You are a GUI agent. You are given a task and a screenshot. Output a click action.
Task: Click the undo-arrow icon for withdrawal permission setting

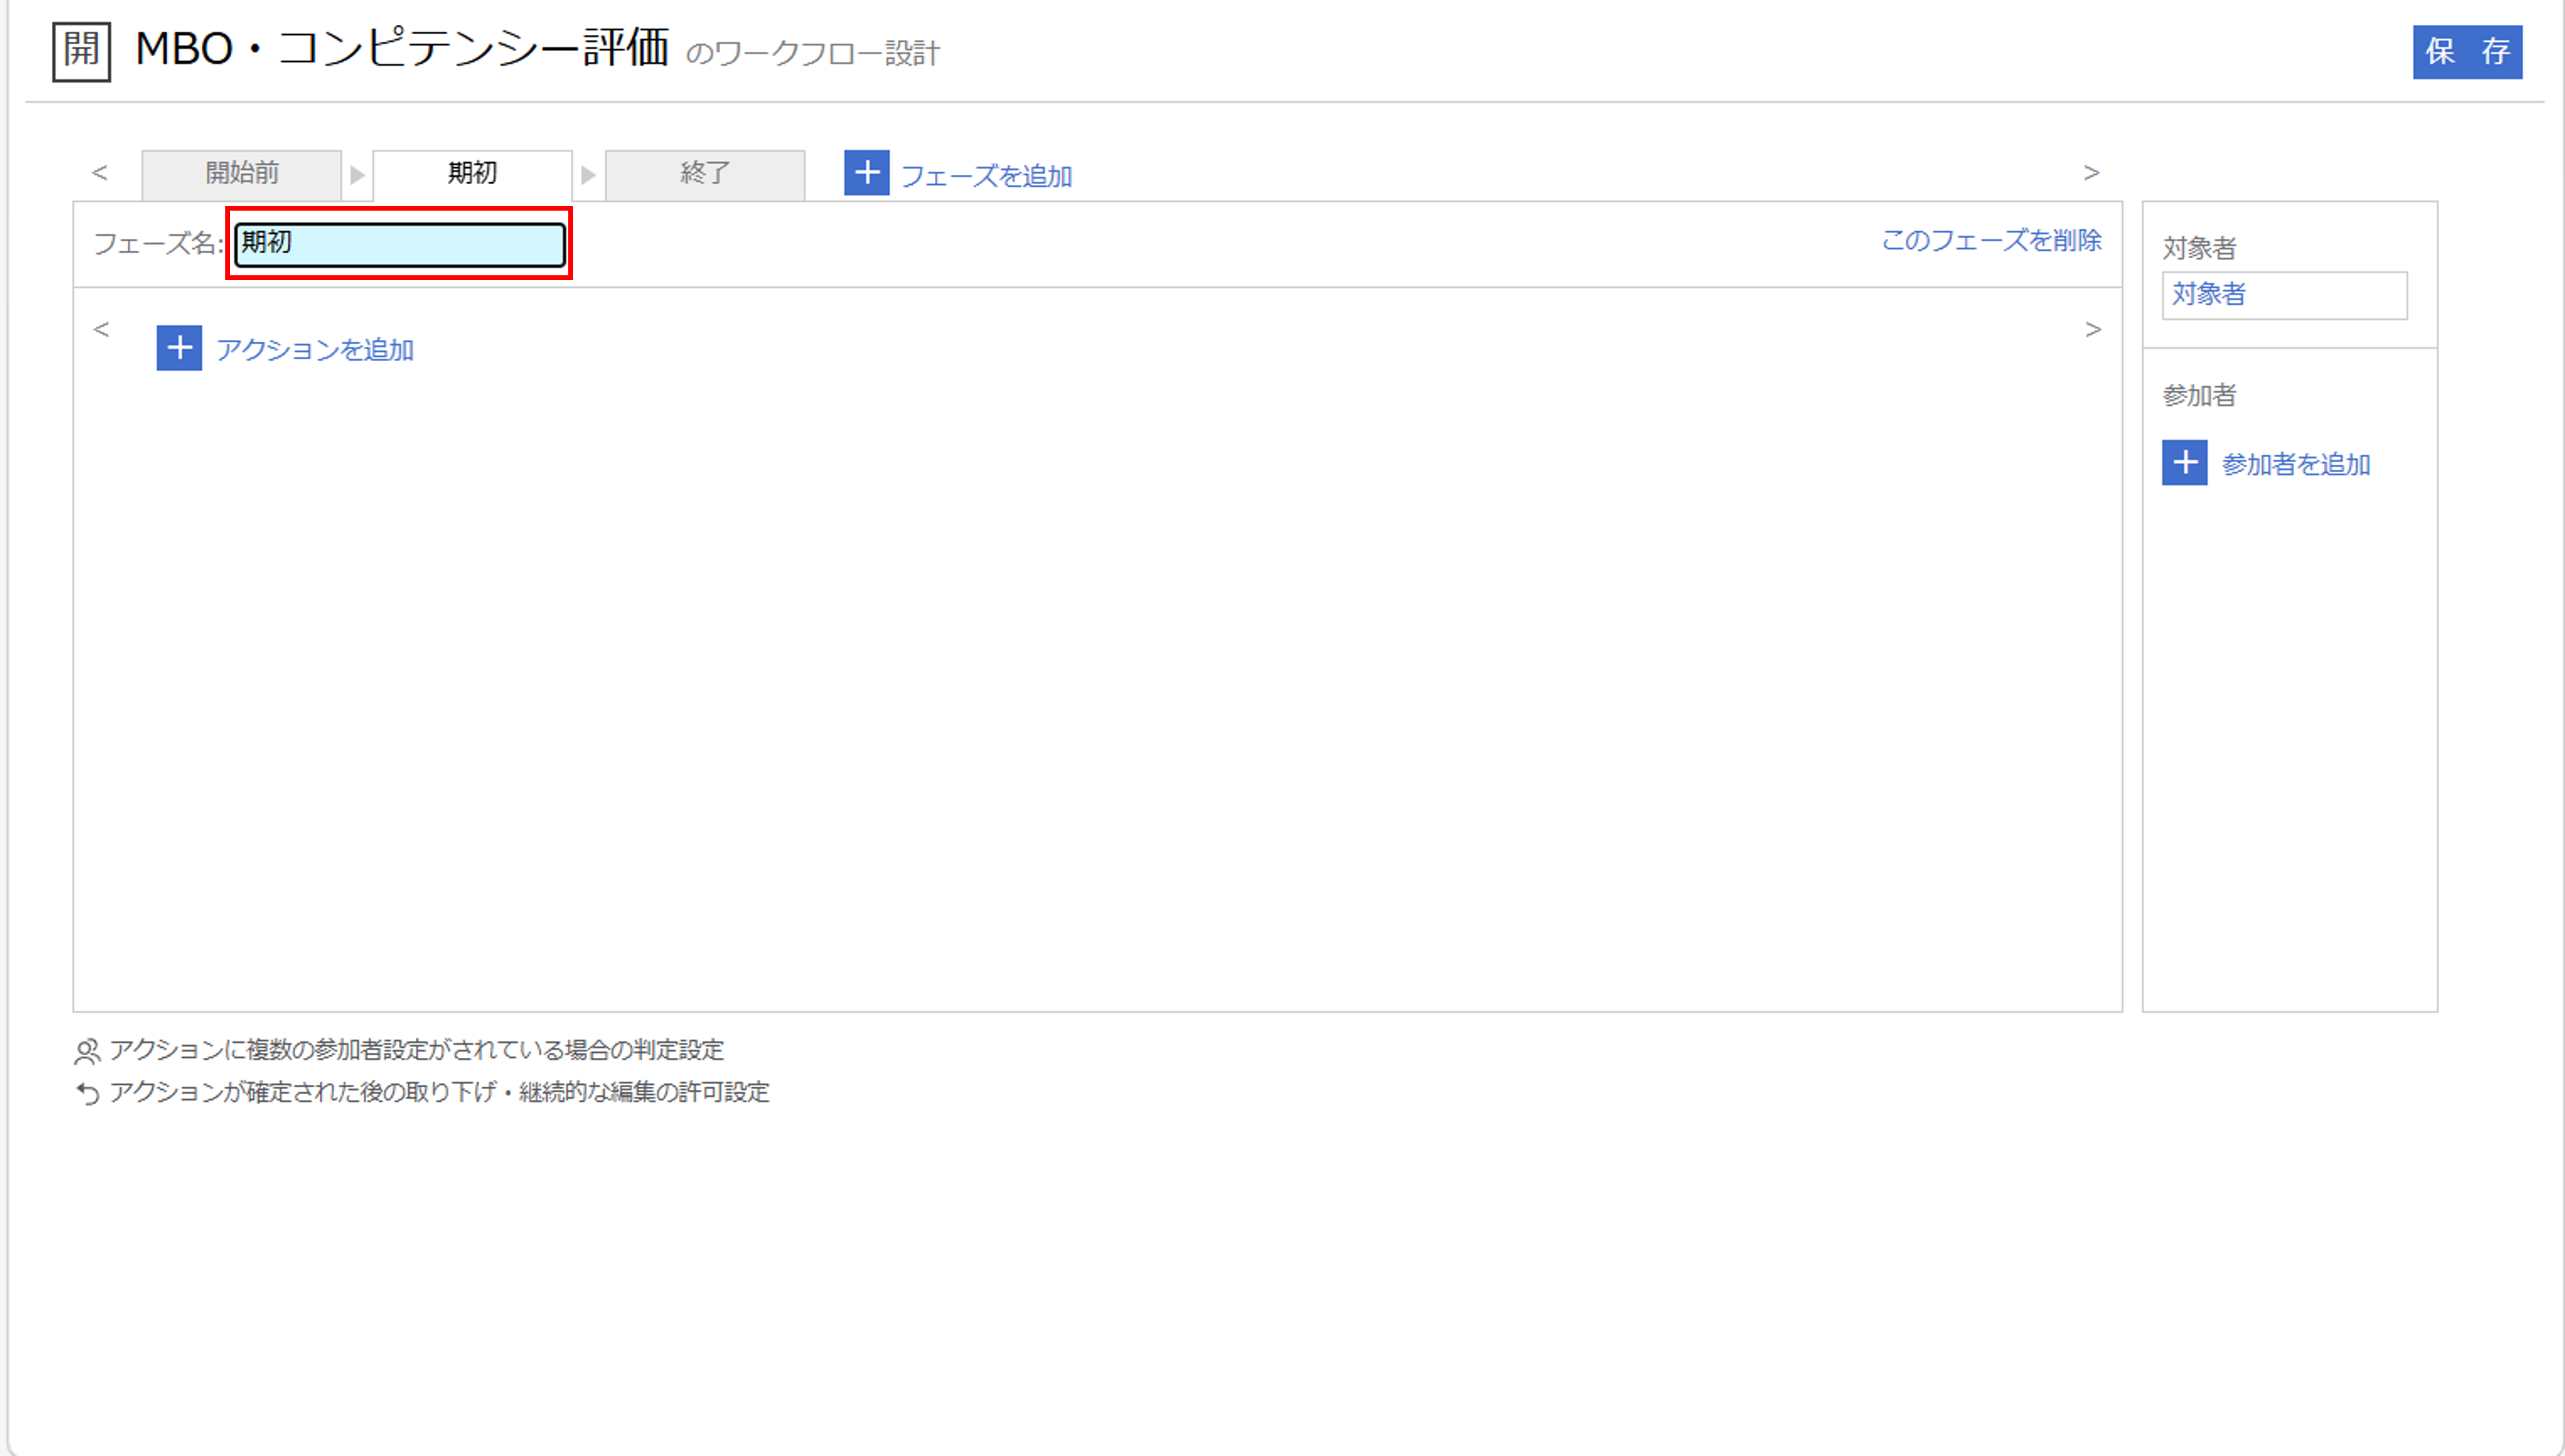(87, 1093)
